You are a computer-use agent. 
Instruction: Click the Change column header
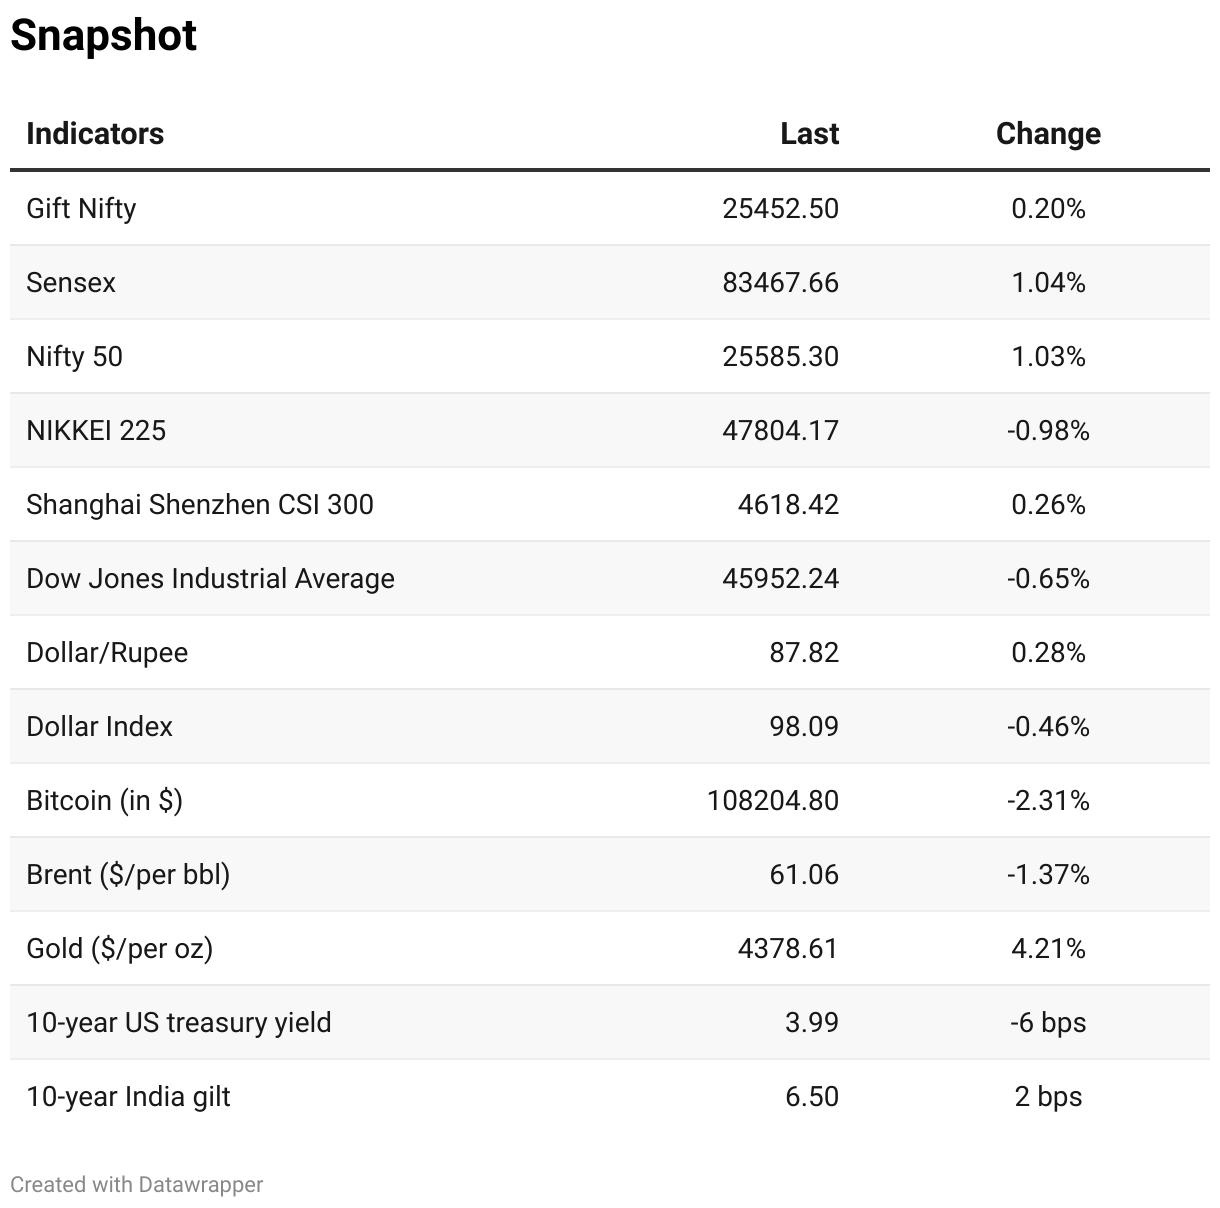coord(1048,134)
